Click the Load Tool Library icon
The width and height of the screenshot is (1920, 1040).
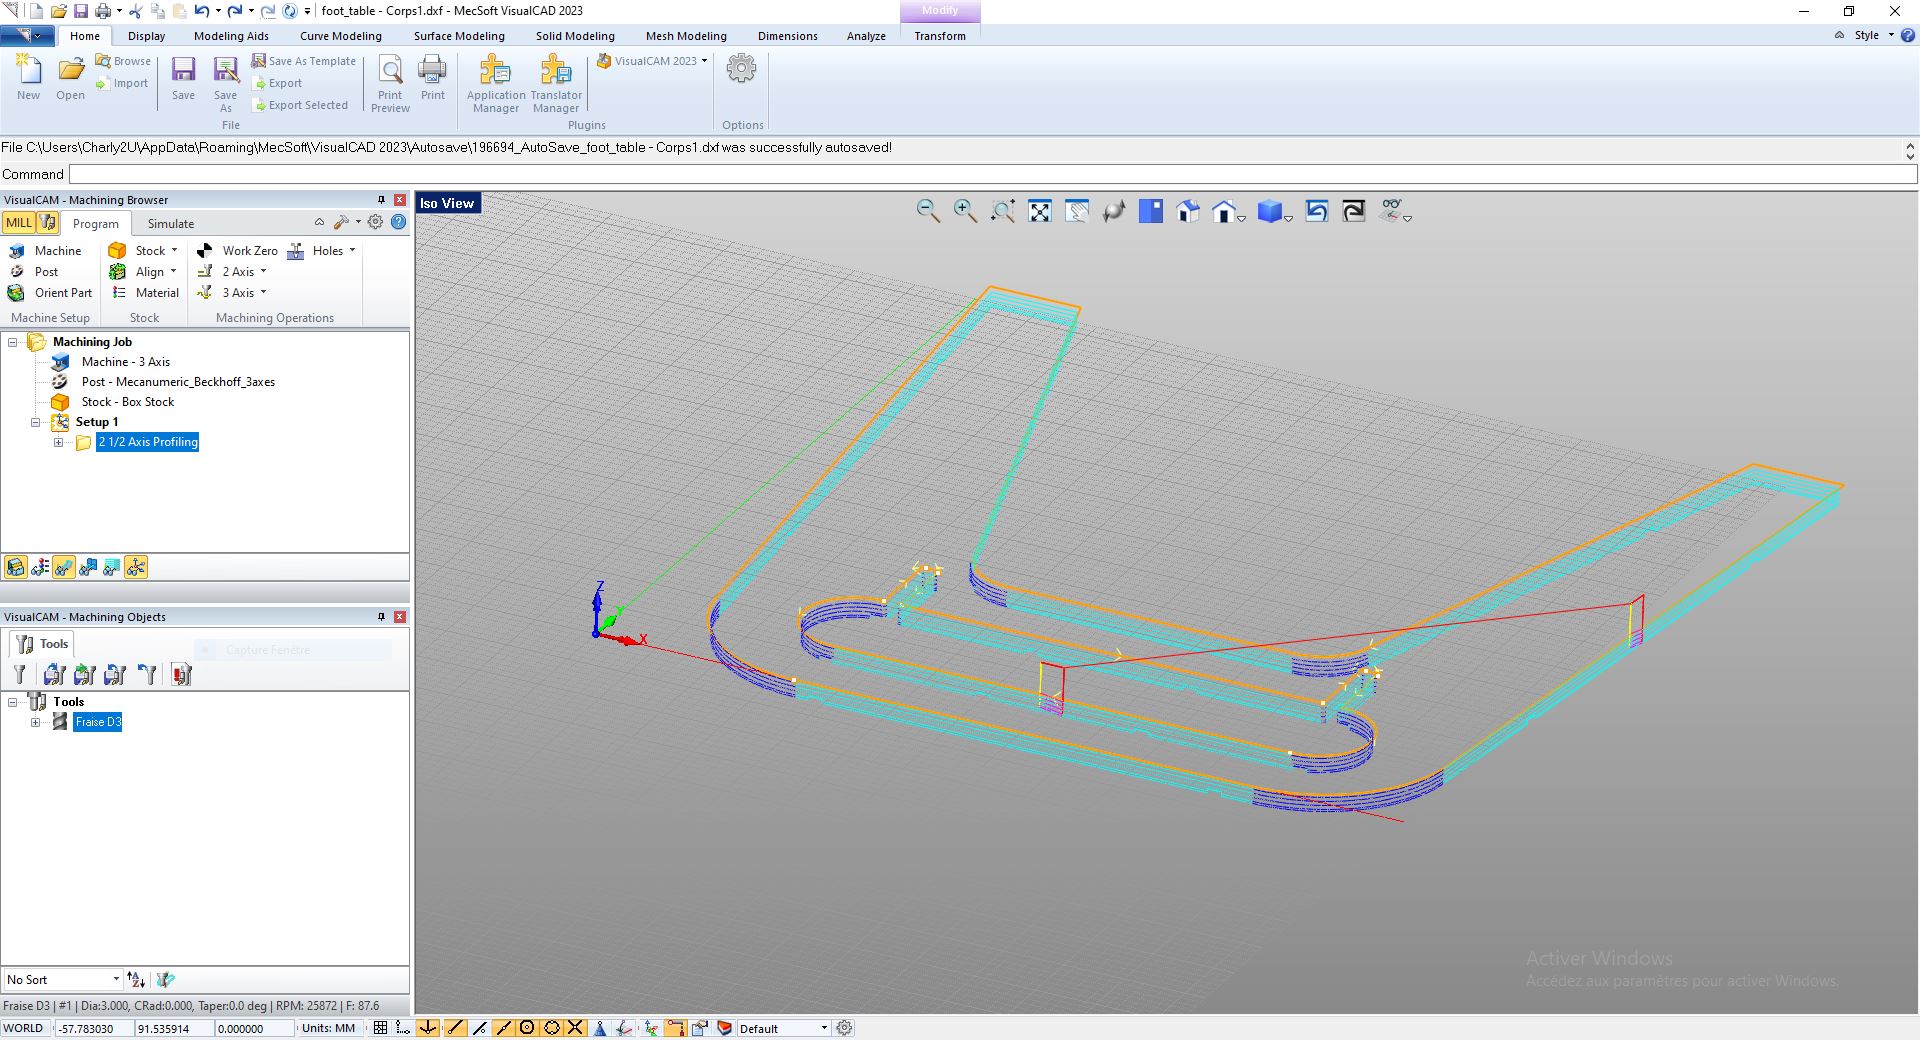tap(55, 675)
